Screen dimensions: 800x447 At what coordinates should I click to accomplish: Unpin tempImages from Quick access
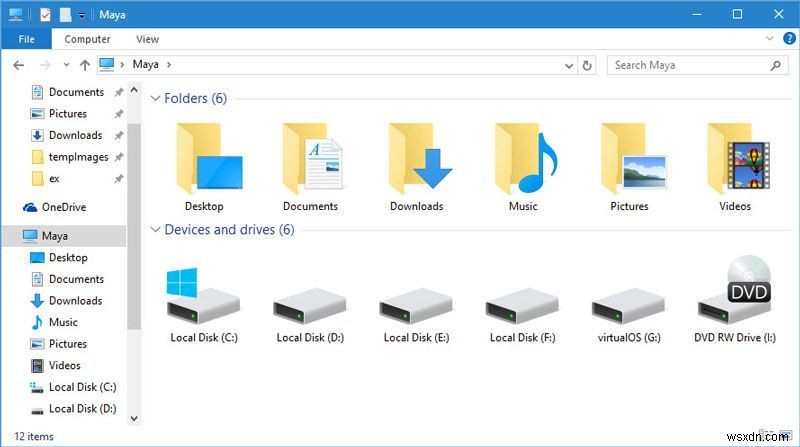118,157
